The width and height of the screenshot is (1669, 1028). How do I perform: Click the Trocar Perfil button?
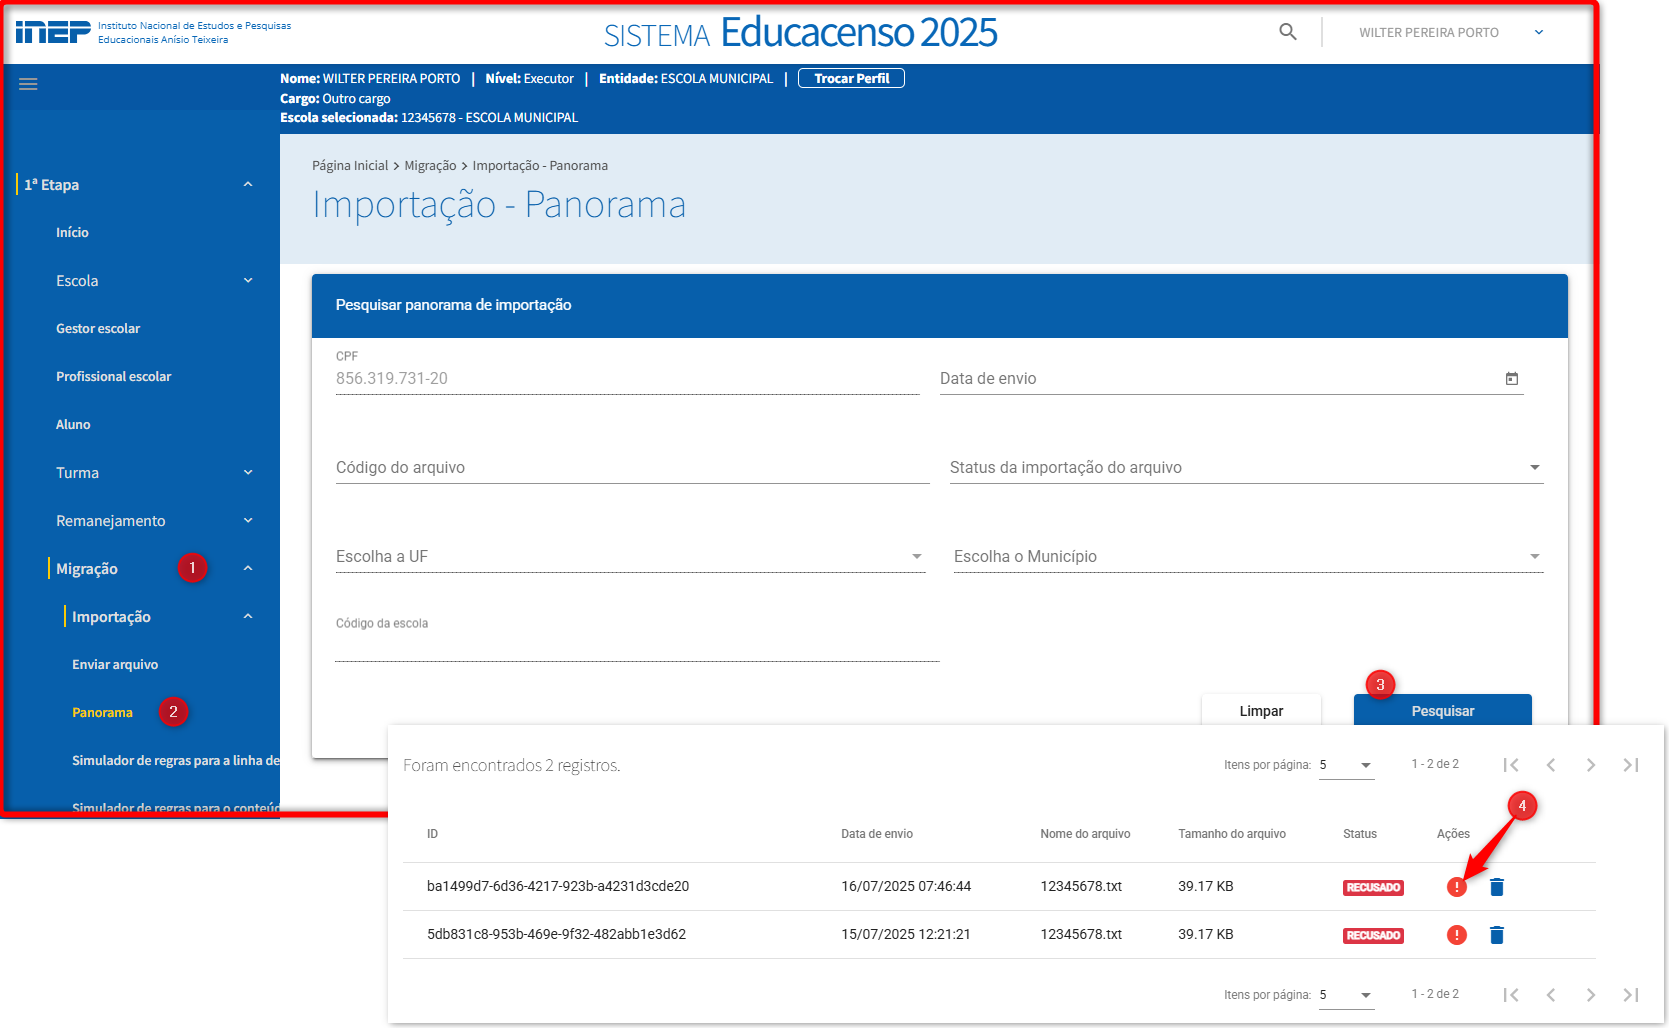pyautogui.click(x=851, y=78)
